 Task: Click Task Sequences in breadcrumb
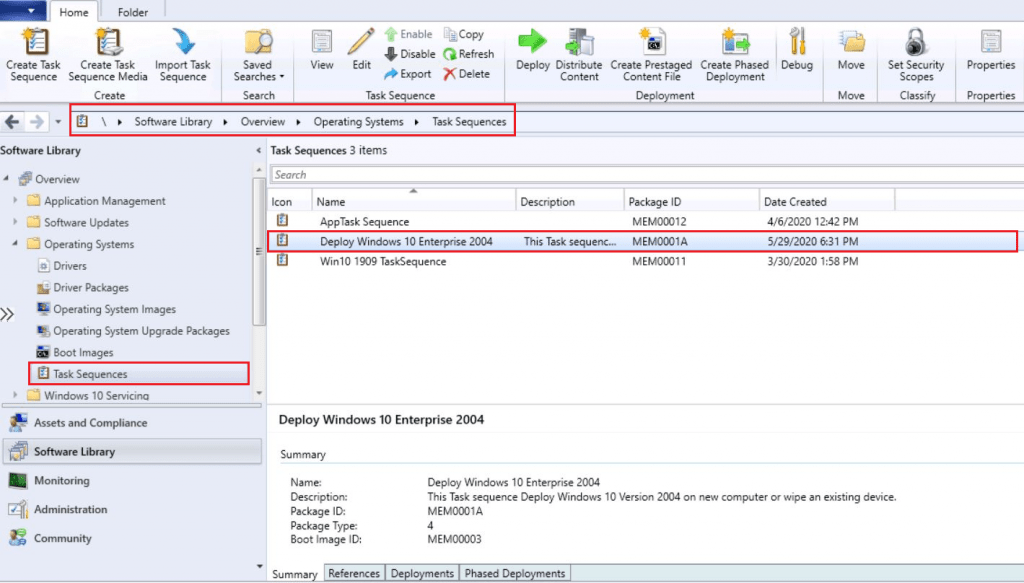click(469, 121)
